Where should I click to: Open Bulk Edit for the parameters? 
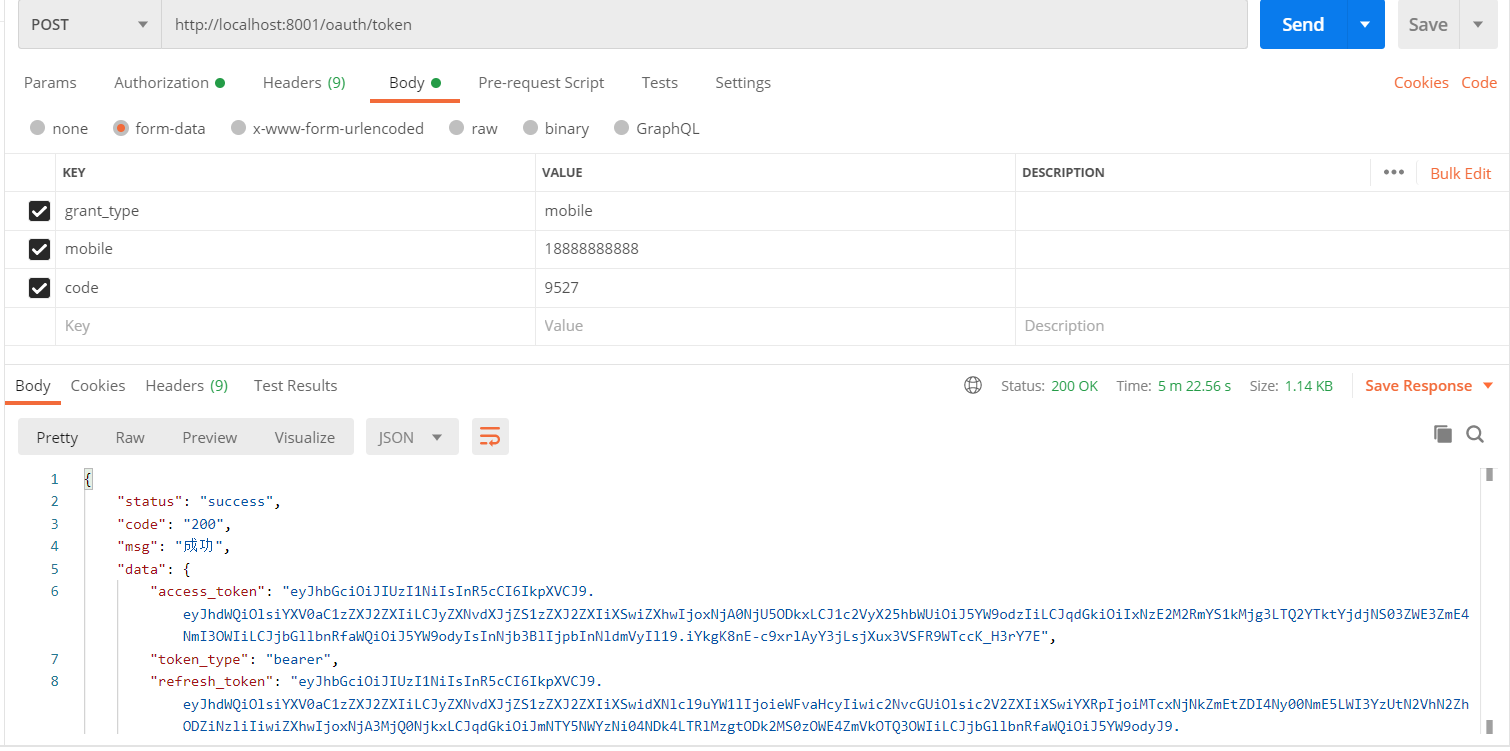[x=1460, y=172]
